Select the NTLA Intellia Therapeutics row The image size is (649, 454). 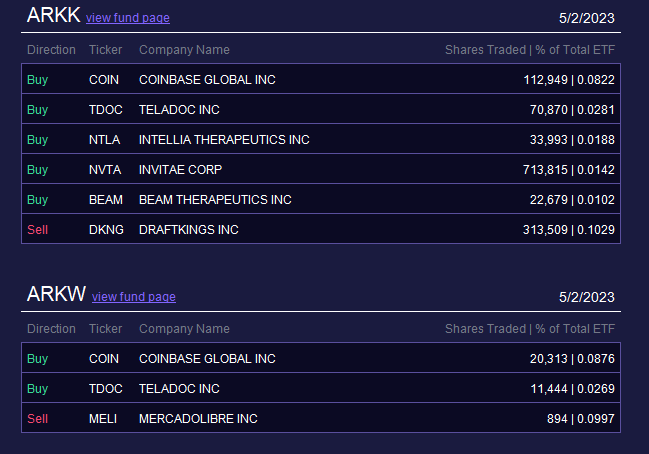tap(321, 139)
